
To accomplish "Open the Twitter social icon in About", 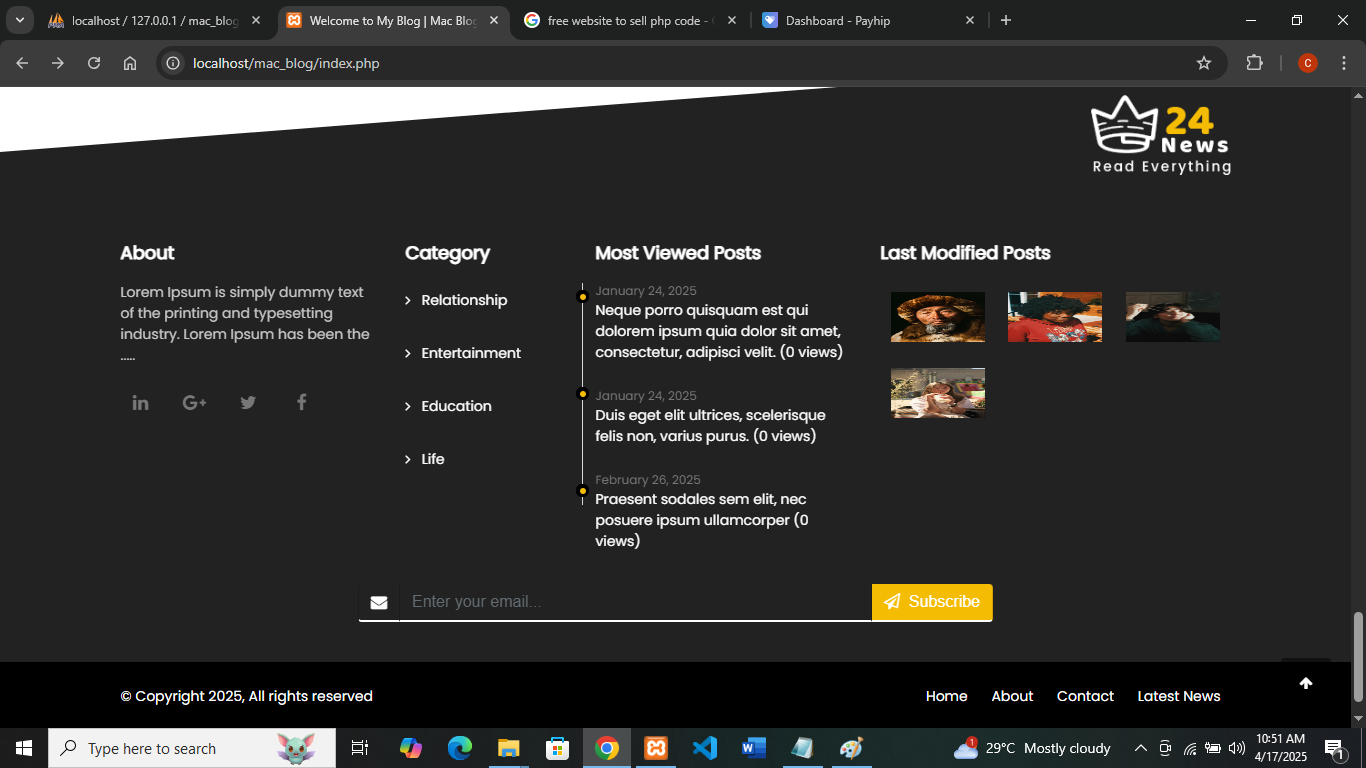I will (248, 403).
